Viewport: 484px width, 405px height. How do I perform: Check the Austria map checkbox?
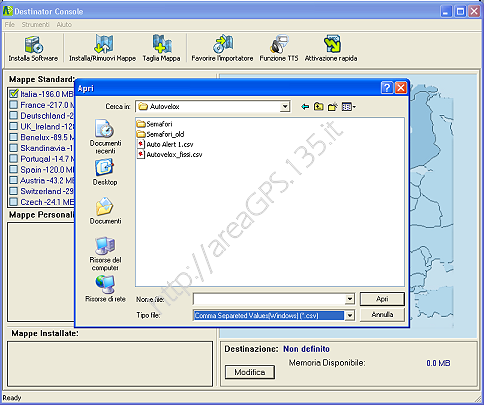pos(14,180)
